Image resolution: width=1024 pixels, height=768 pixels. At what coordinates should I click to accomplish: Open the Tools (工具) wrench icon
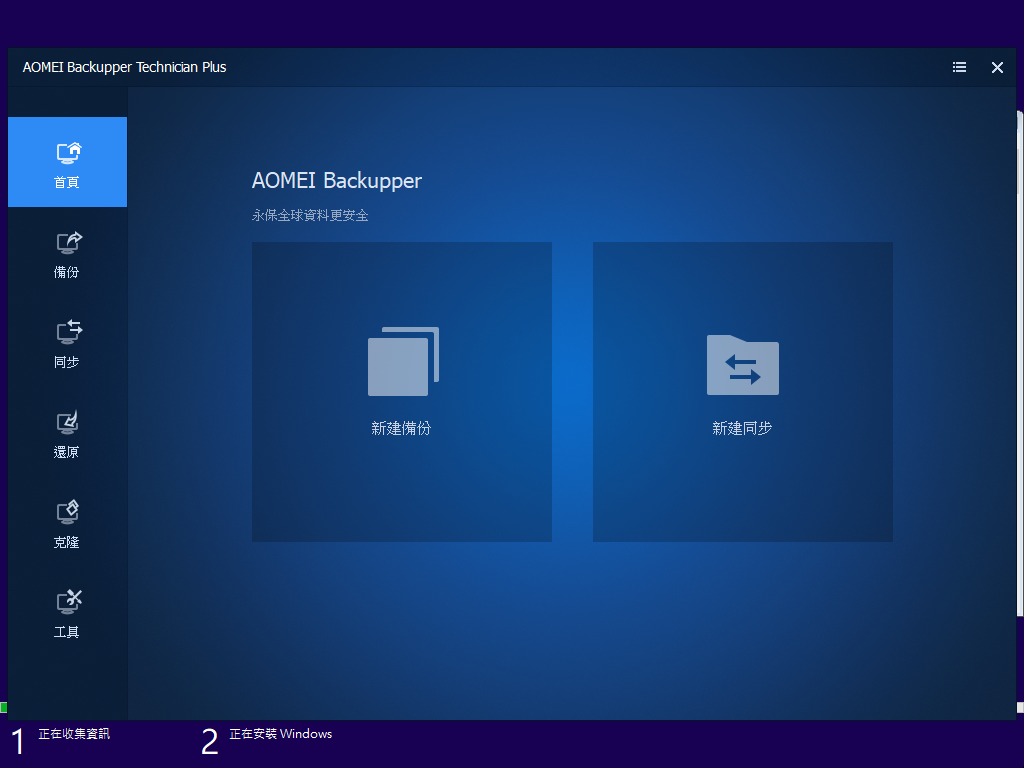point(68,602)
